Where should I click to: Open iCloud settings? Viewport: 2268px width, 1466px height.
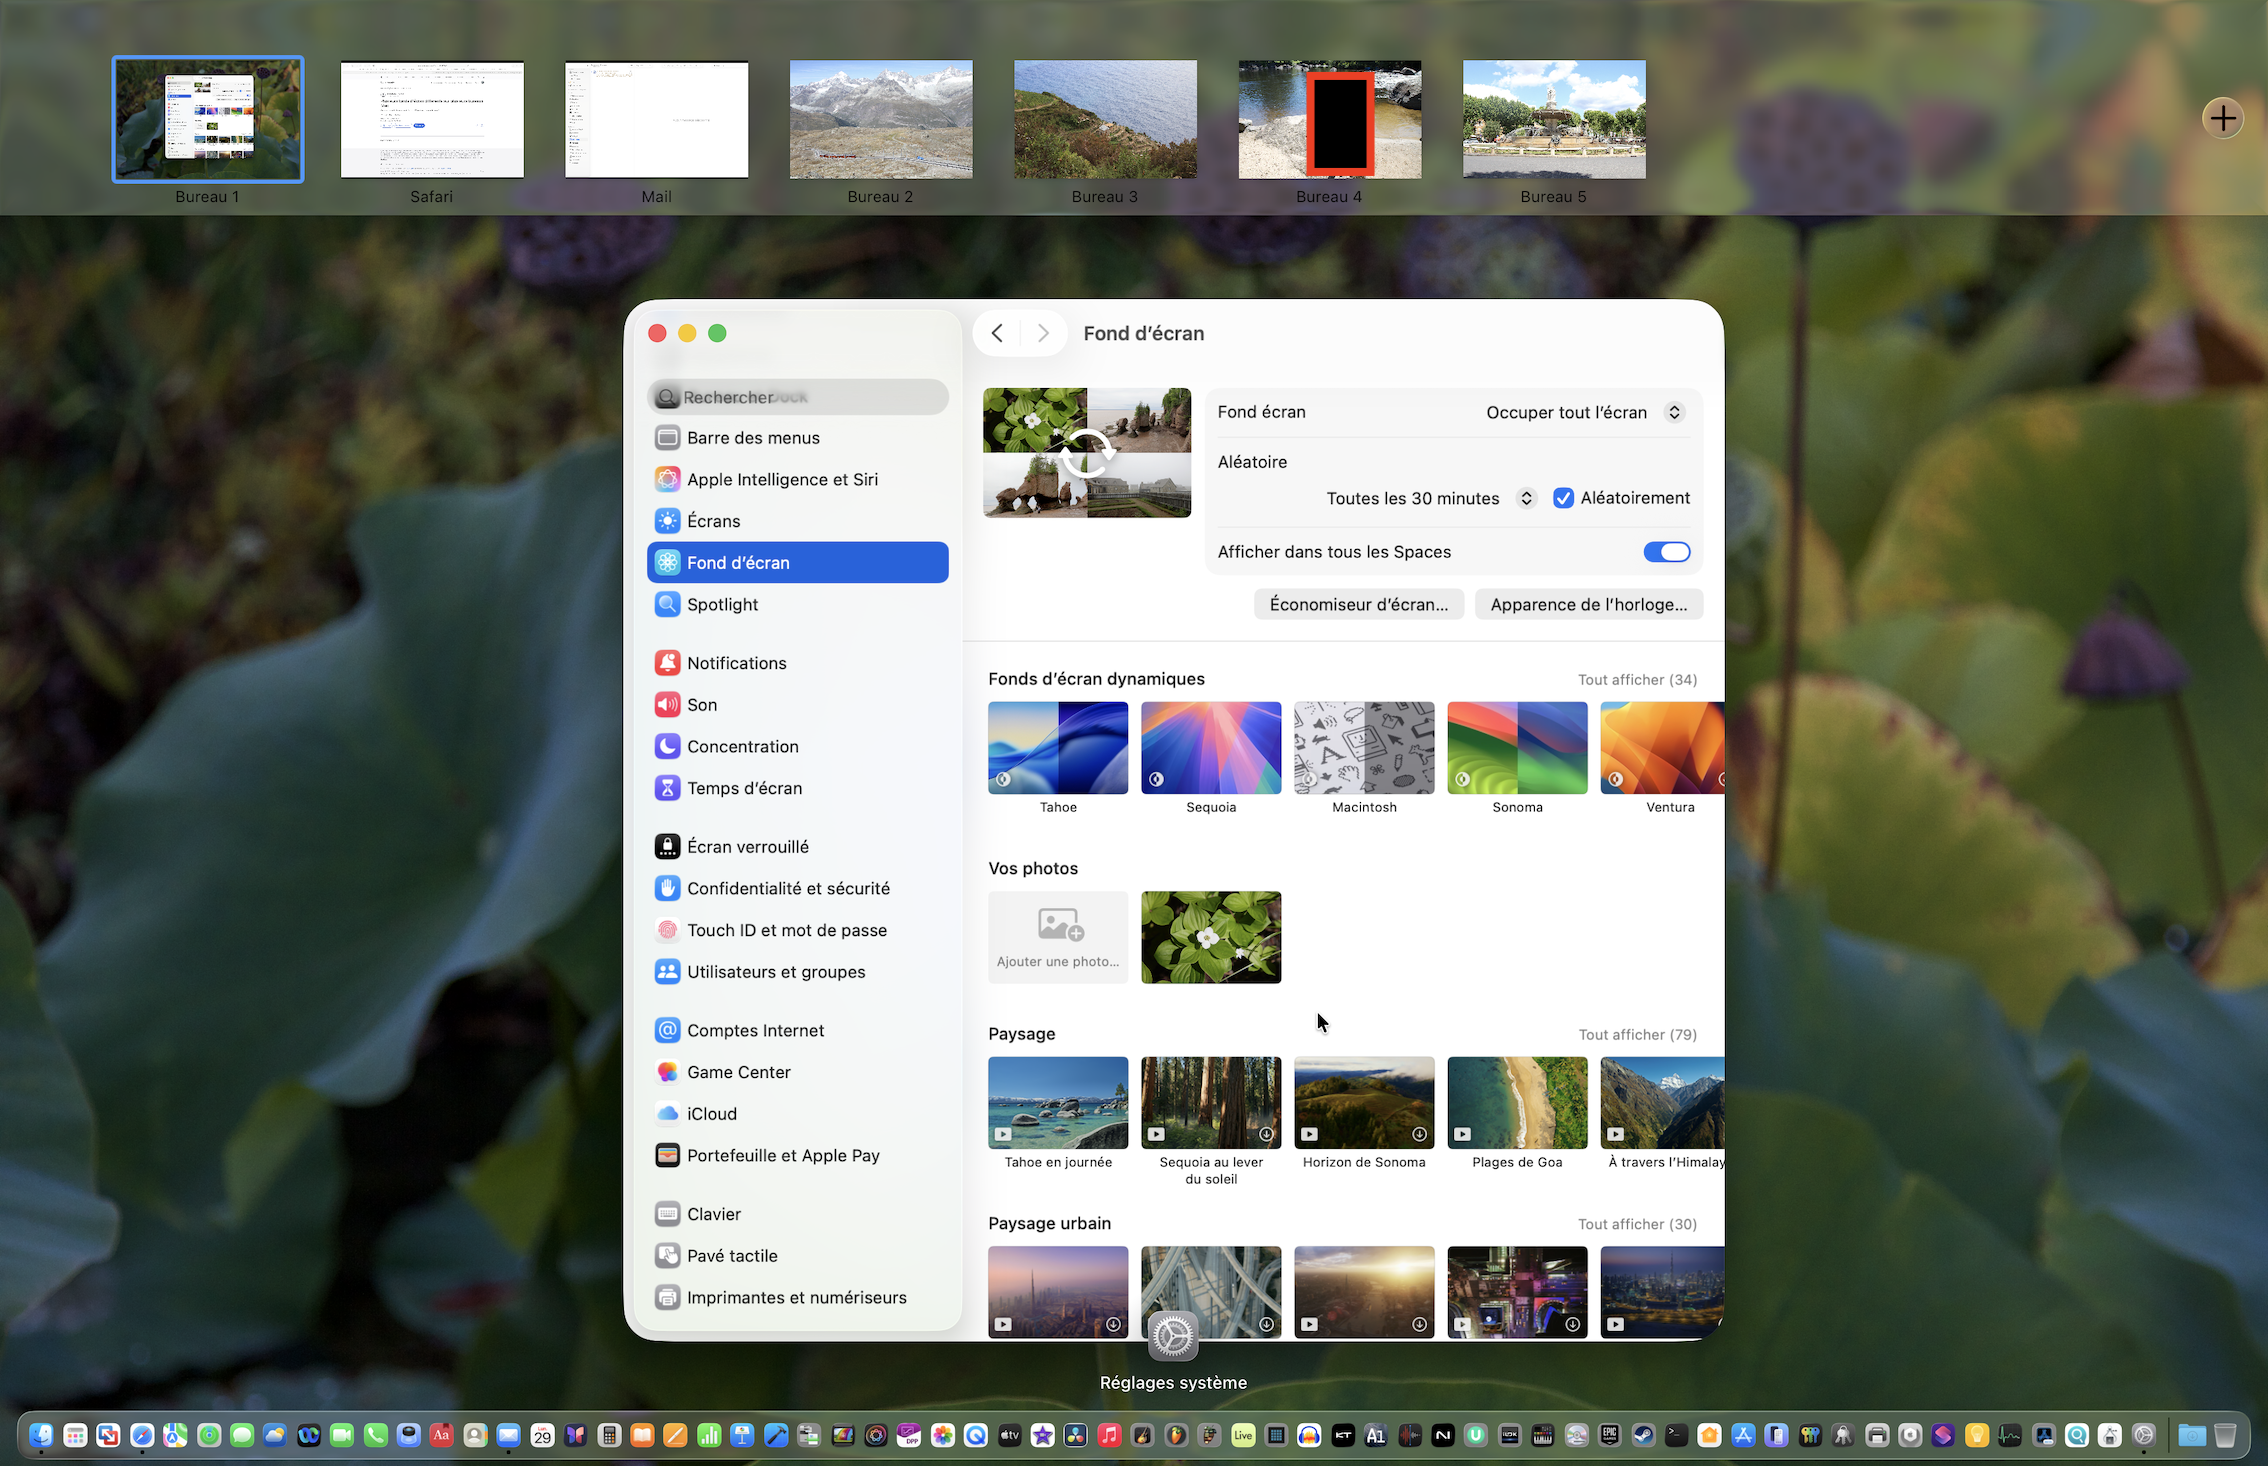pos(711,1113)
